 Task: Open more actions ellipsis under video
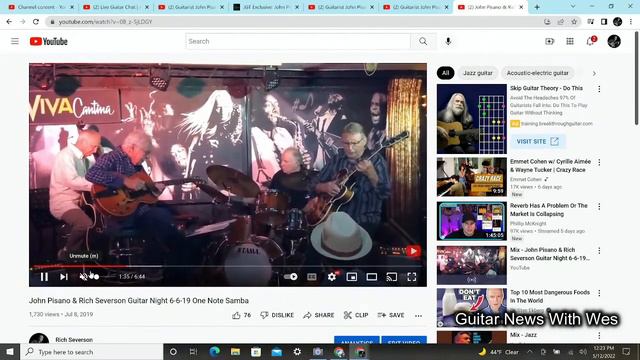coord(418,316)
